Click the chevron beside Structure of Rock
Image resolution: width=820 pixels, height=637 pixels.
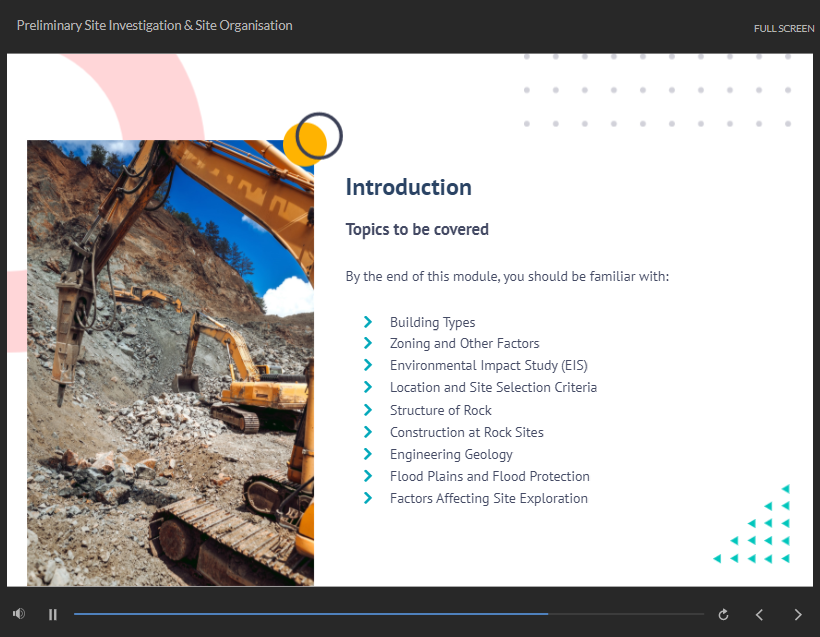[368, 410]
